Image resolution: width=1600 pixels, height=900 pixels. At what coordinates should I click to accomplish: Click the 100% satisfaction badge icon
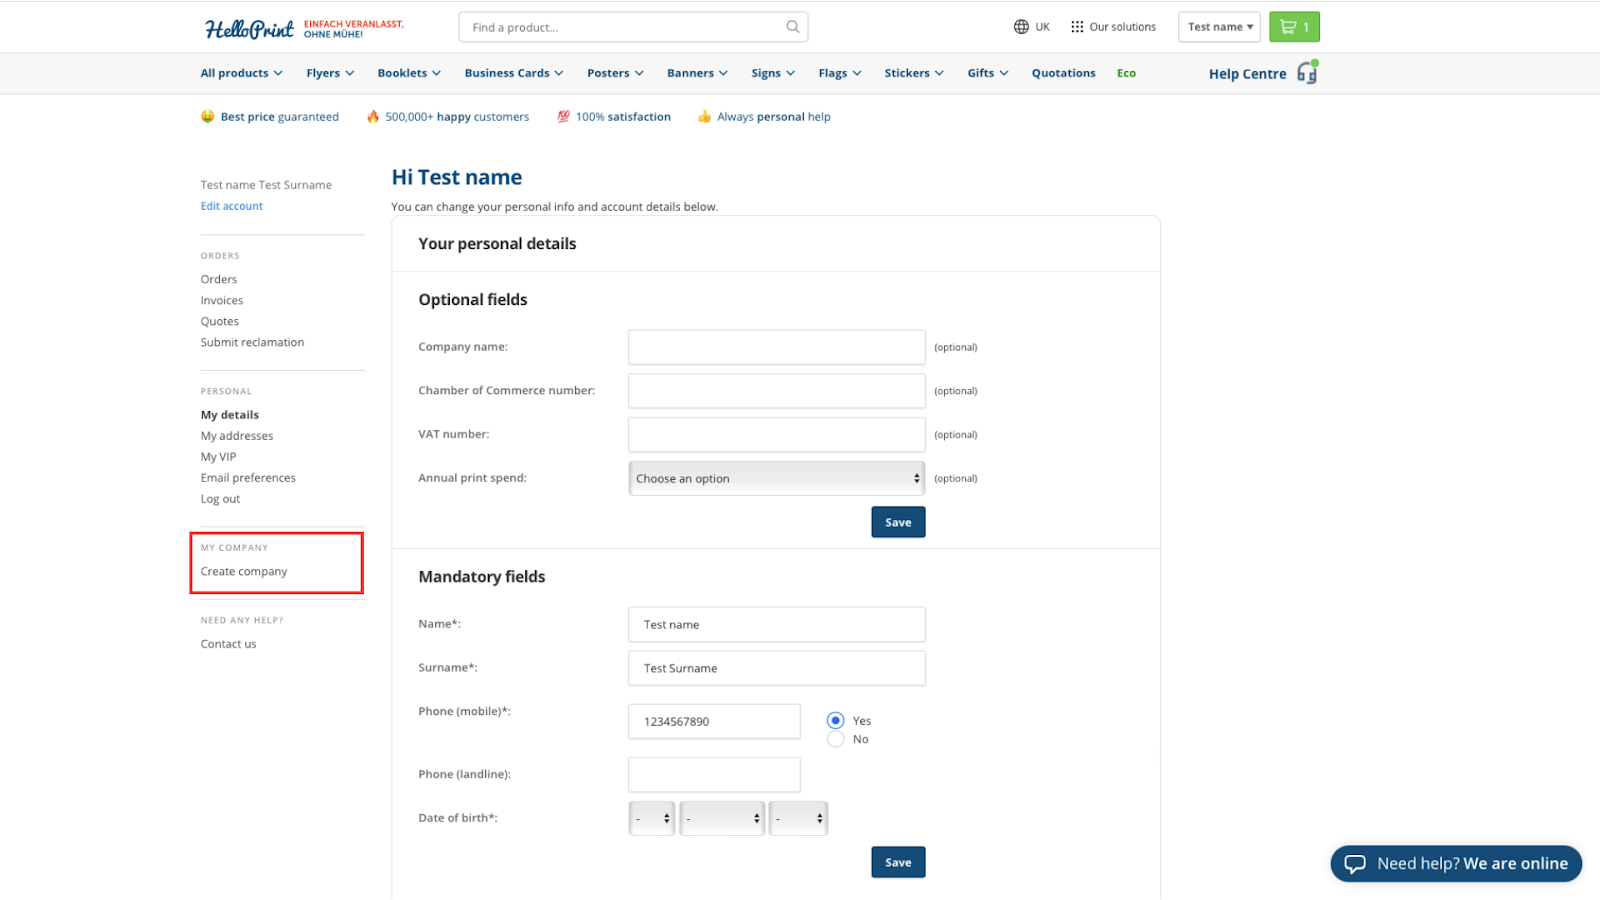[x=564, y=117]
